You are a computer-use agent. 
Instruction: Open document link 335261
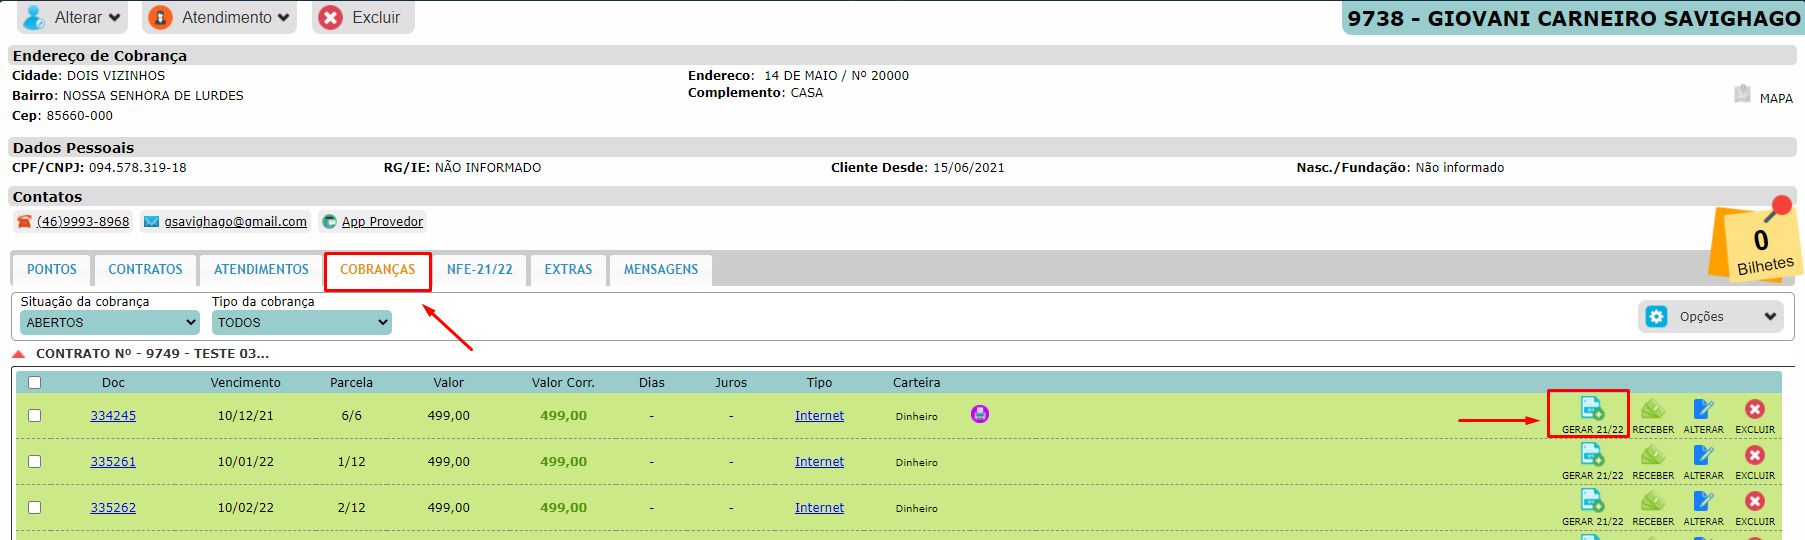[x=113, y=461]
